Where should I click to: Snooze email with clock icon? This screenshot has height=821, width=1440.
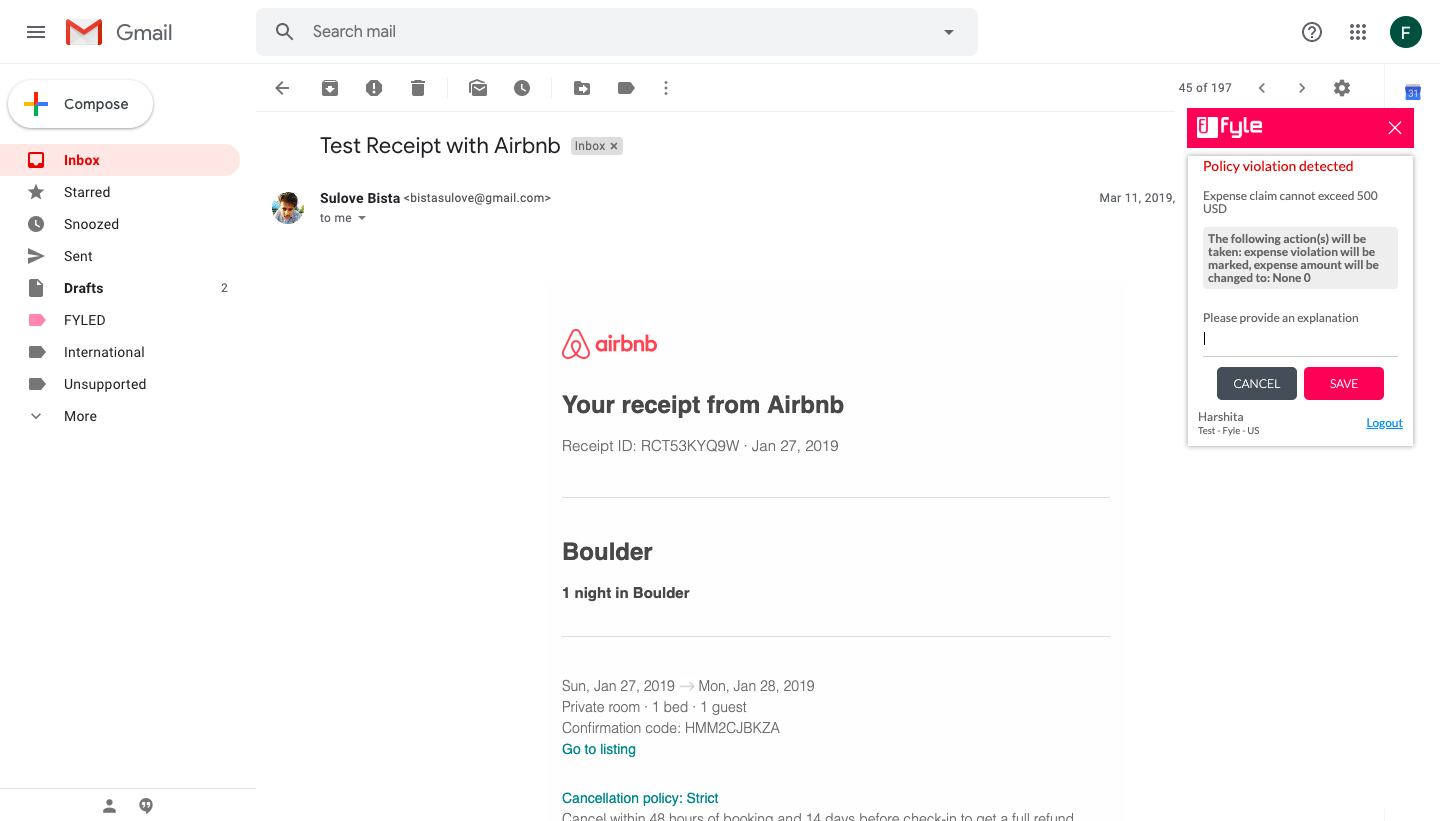point(522,88)
